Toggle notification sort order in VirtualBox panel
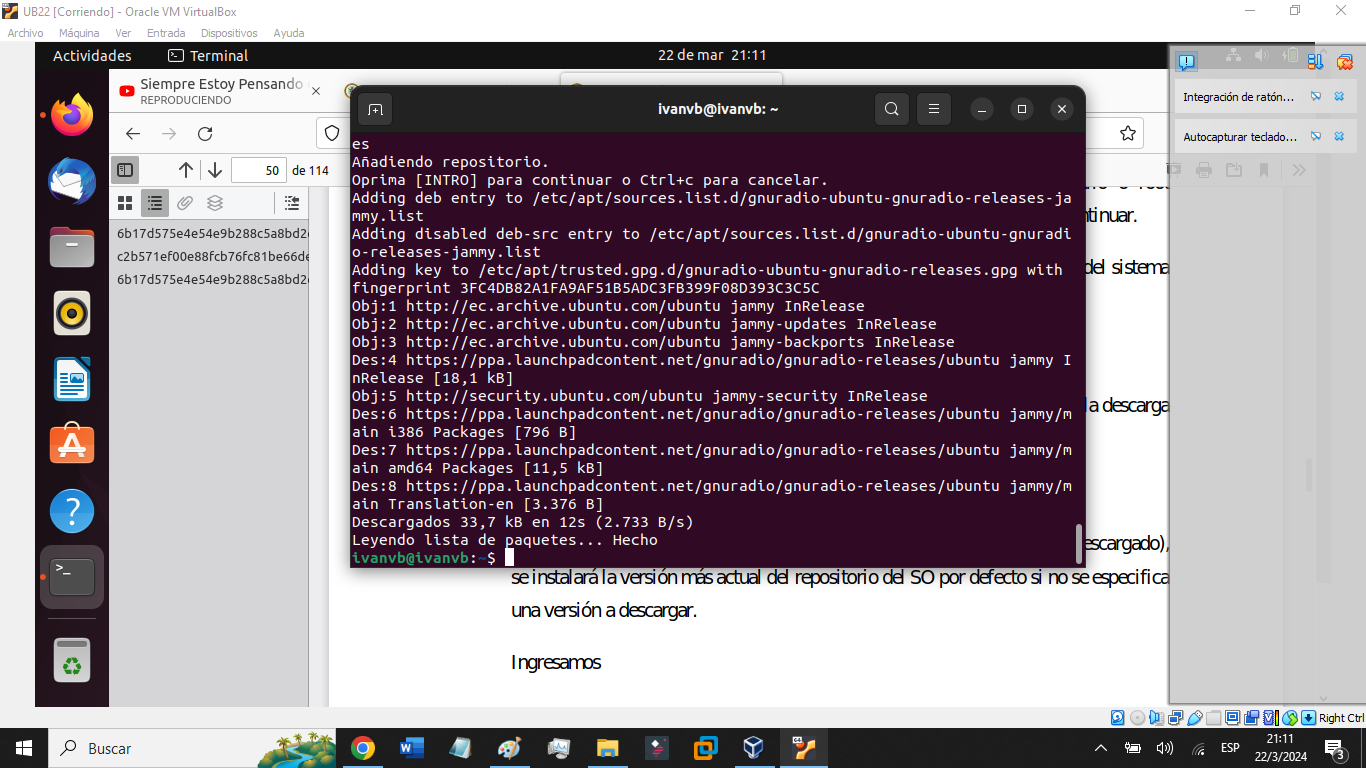 click(x=1316, y=62)
